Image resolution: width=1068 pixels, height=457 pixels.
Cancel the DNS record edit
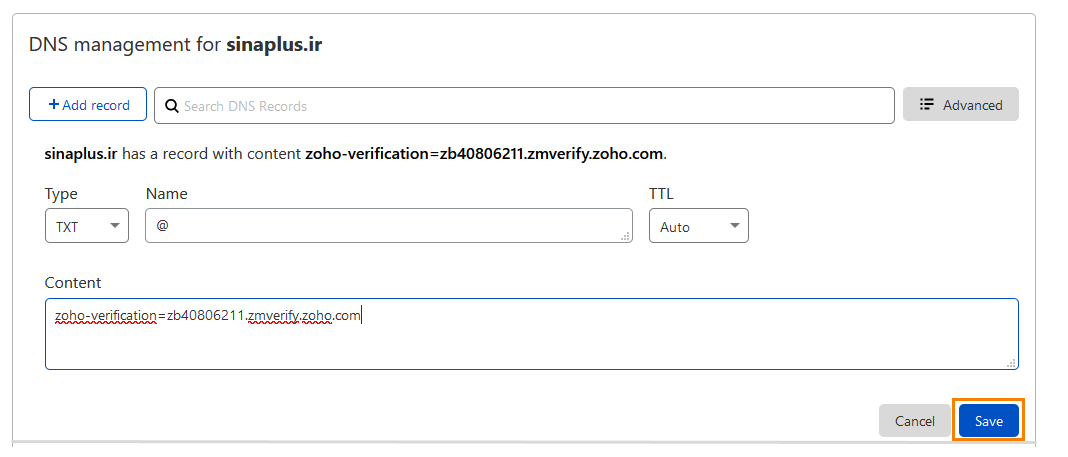[x=914, y=421]
